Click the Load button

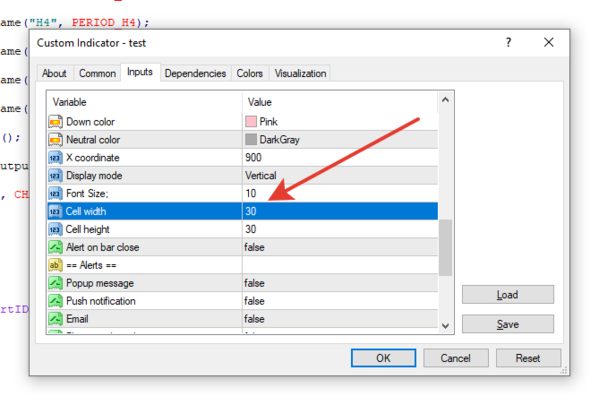point(507,295)
